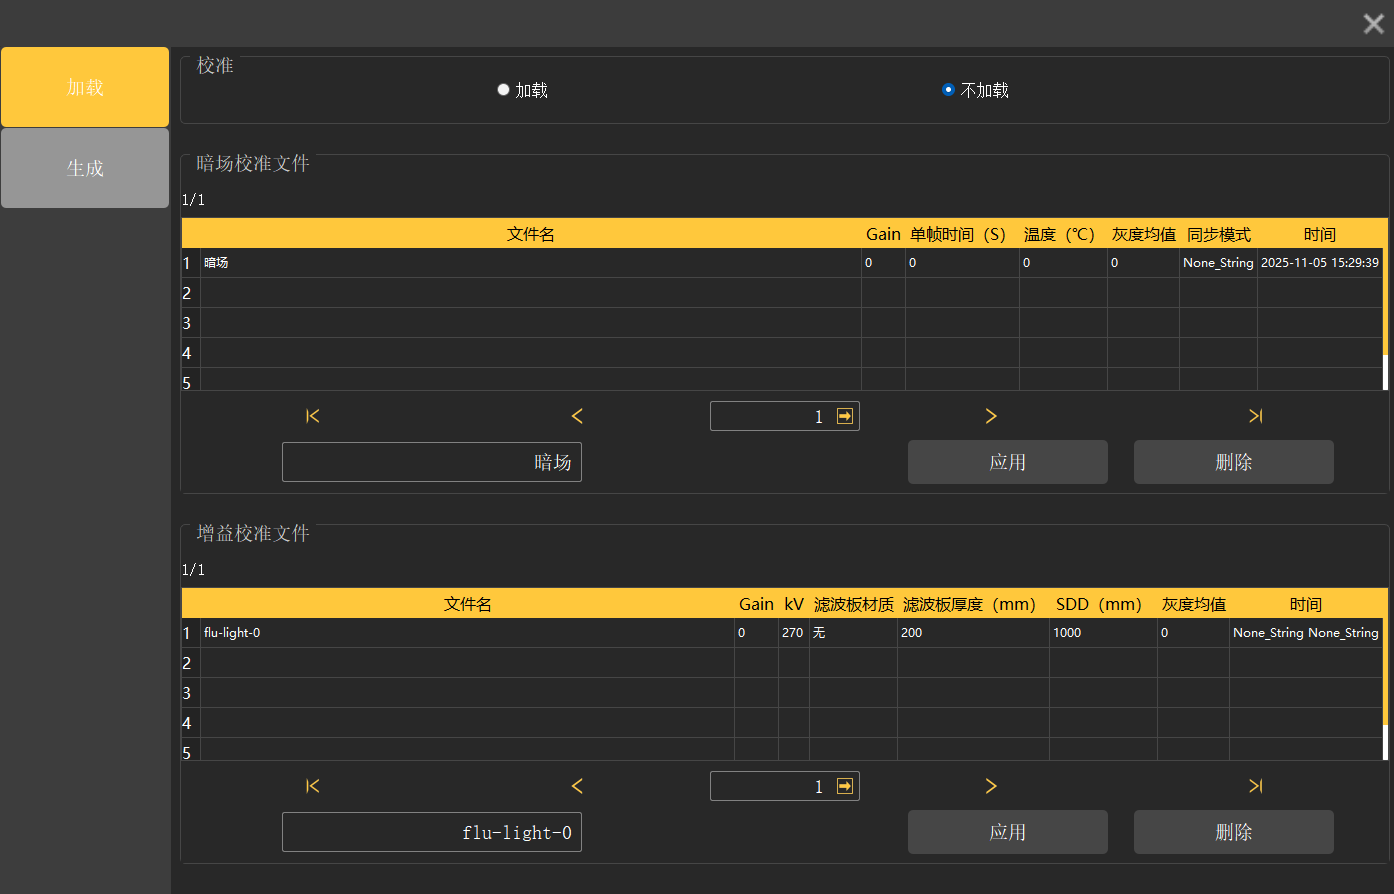The height and width of the screenshot is (894, 1394).
Task: Select the 暗场 row in dark field table
Action: [530, 263]
